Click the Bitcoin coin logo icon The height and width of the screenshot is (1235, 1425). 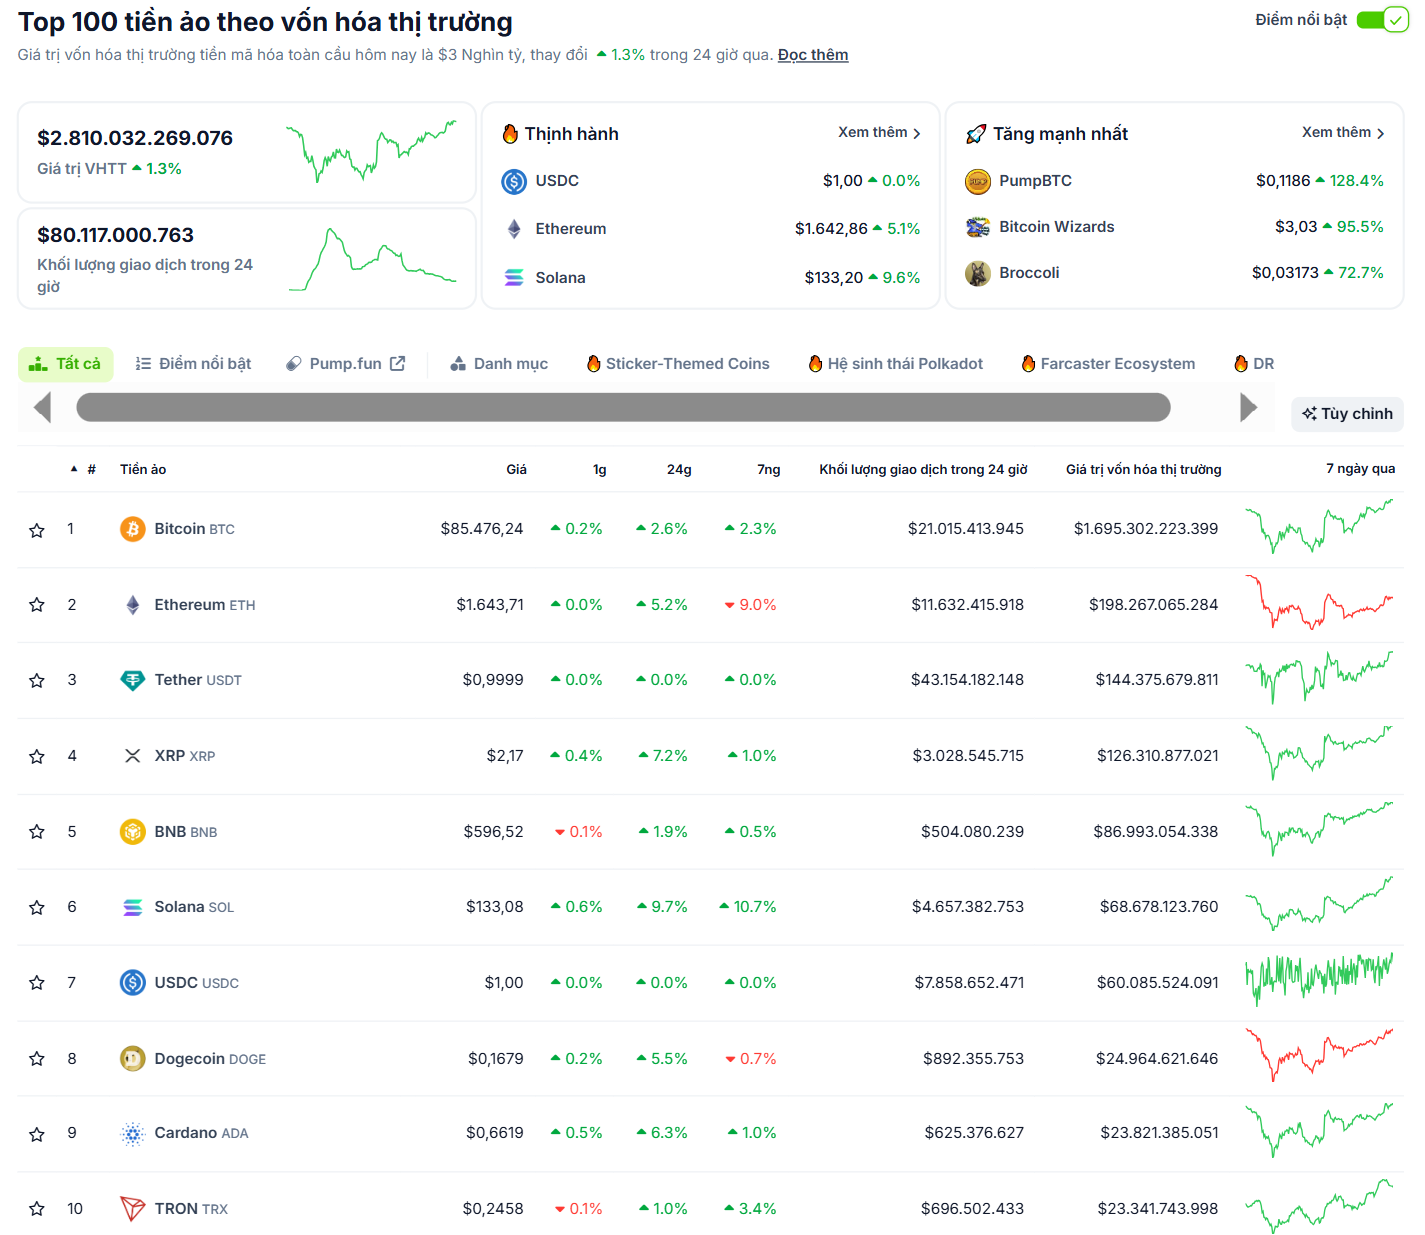(132, 529)
